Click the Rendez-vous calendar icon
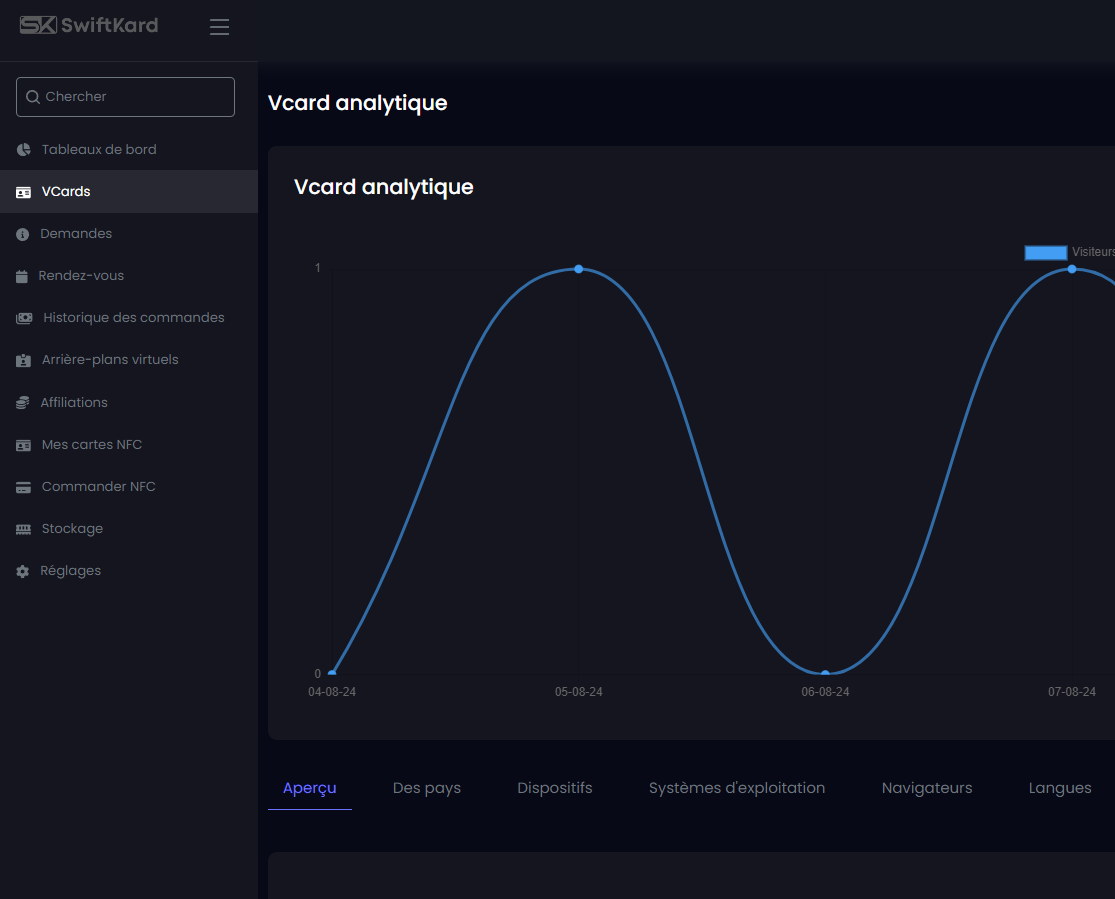This screenshot has height=899, width=1115. pos(22,276)
